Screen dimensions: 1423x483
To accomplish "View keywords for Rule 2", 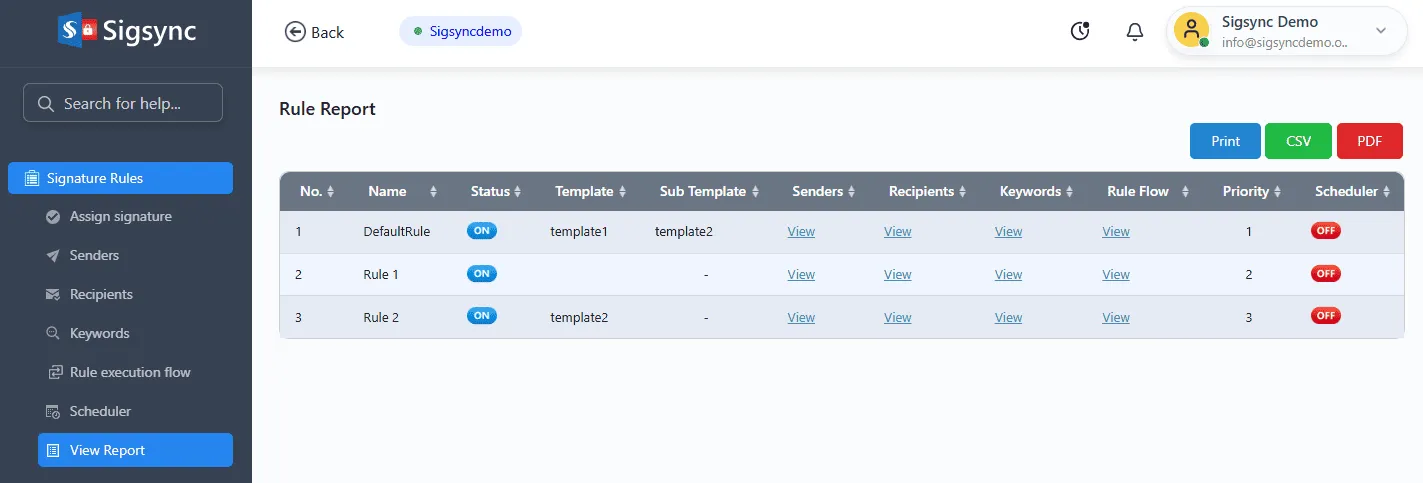I will (x=1008, y=318).
